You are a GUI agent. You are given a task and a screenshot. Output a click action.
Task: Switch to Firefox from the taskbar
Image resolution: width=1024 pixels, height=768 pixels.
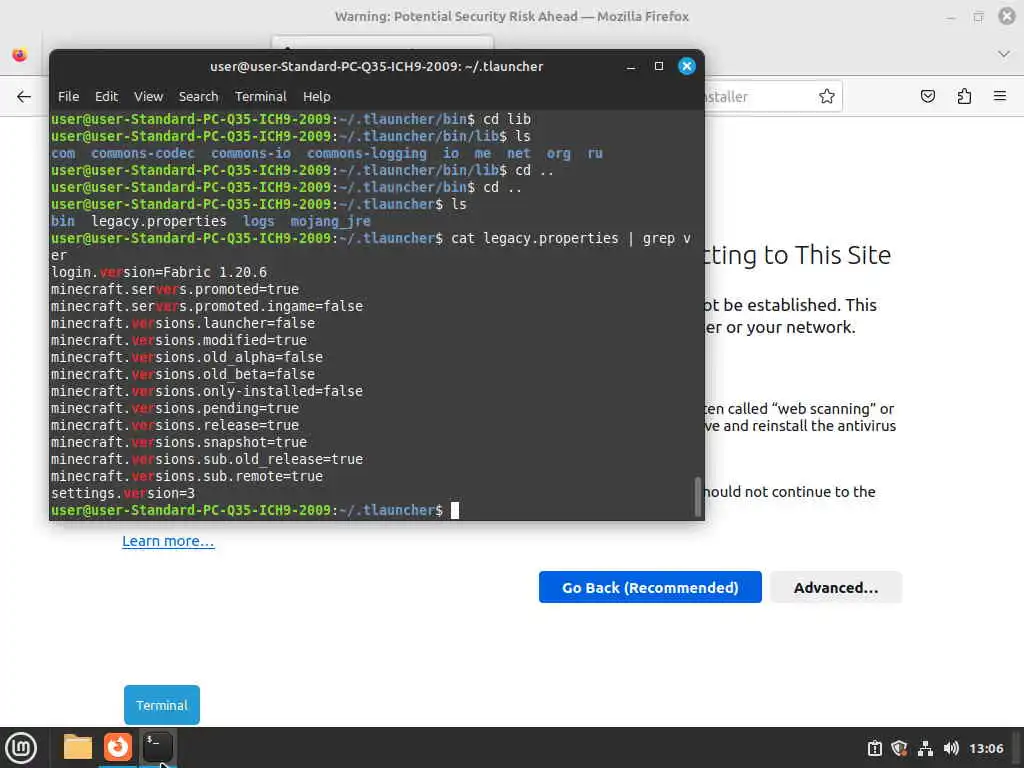[x=118, y=747]
